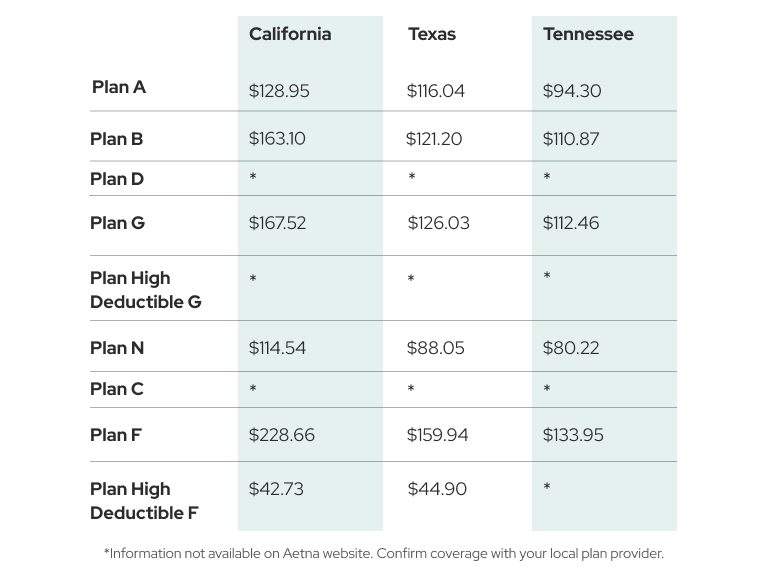Click the Tennessee column header

point(588,34)
